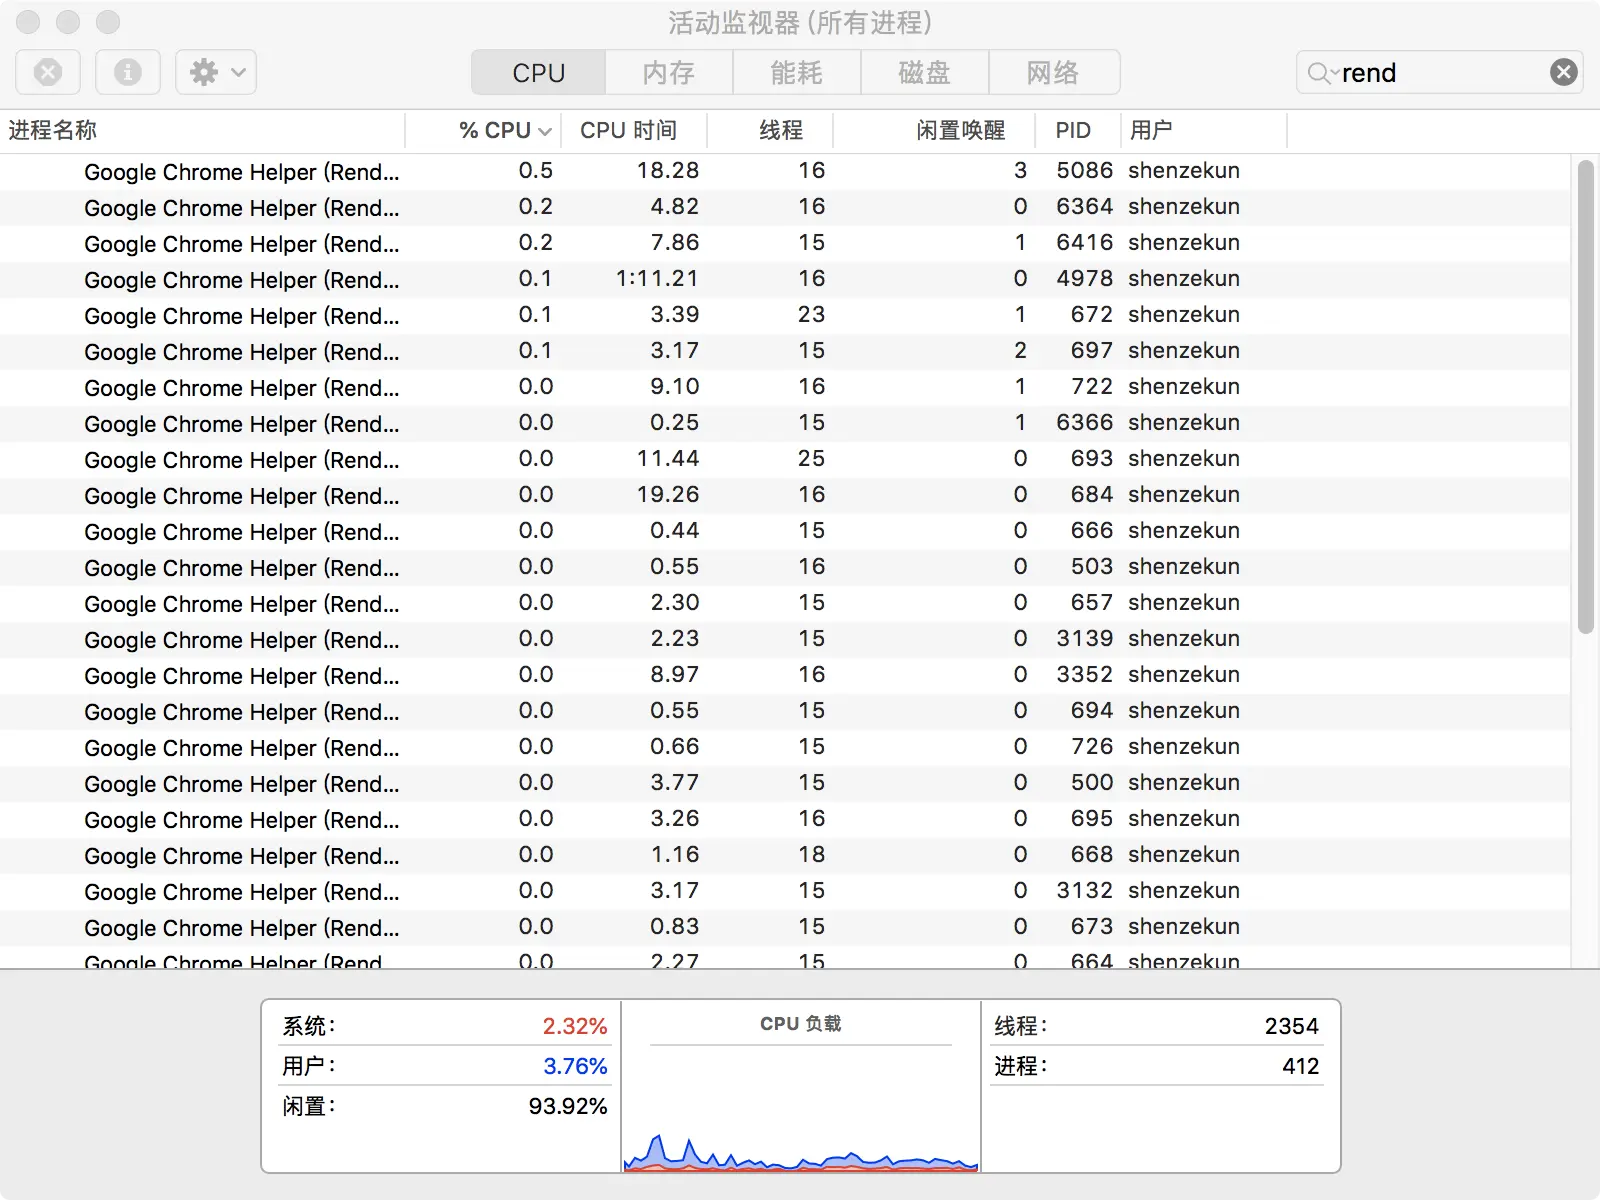The width and height of the screenshot is (1600, 1200).
Task: Switch to the 磁盘 tab
Action: pos(925,72)
